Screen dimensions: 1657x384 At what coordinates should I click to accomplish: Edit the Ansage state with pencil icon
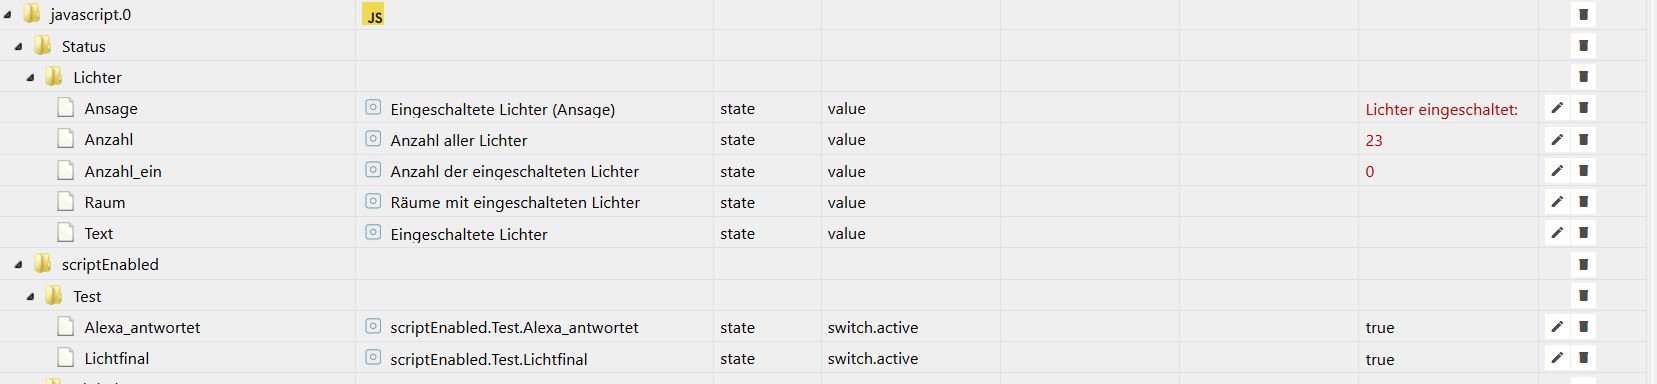pyautogui.click(x=1557, y=108)
